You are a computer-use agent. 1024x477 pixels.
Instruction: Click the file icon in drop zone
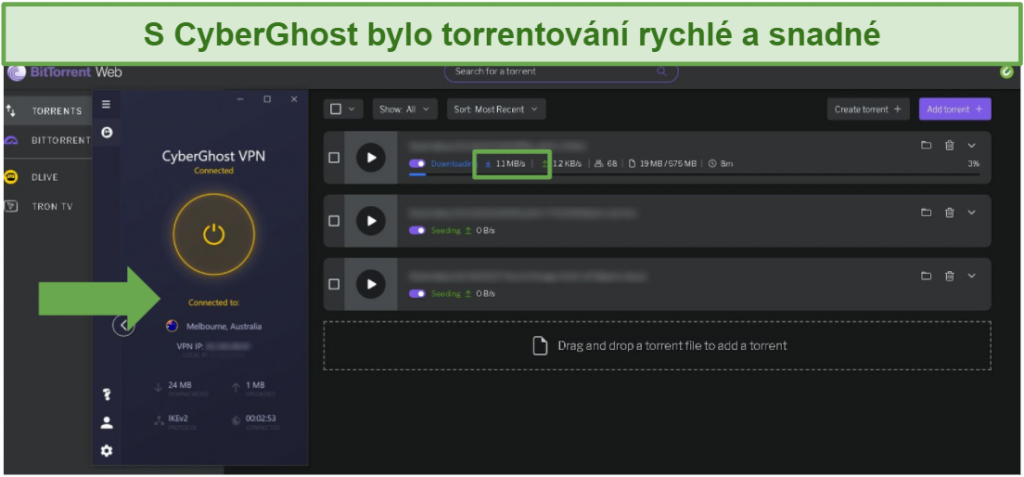click(x=539, y=346)
